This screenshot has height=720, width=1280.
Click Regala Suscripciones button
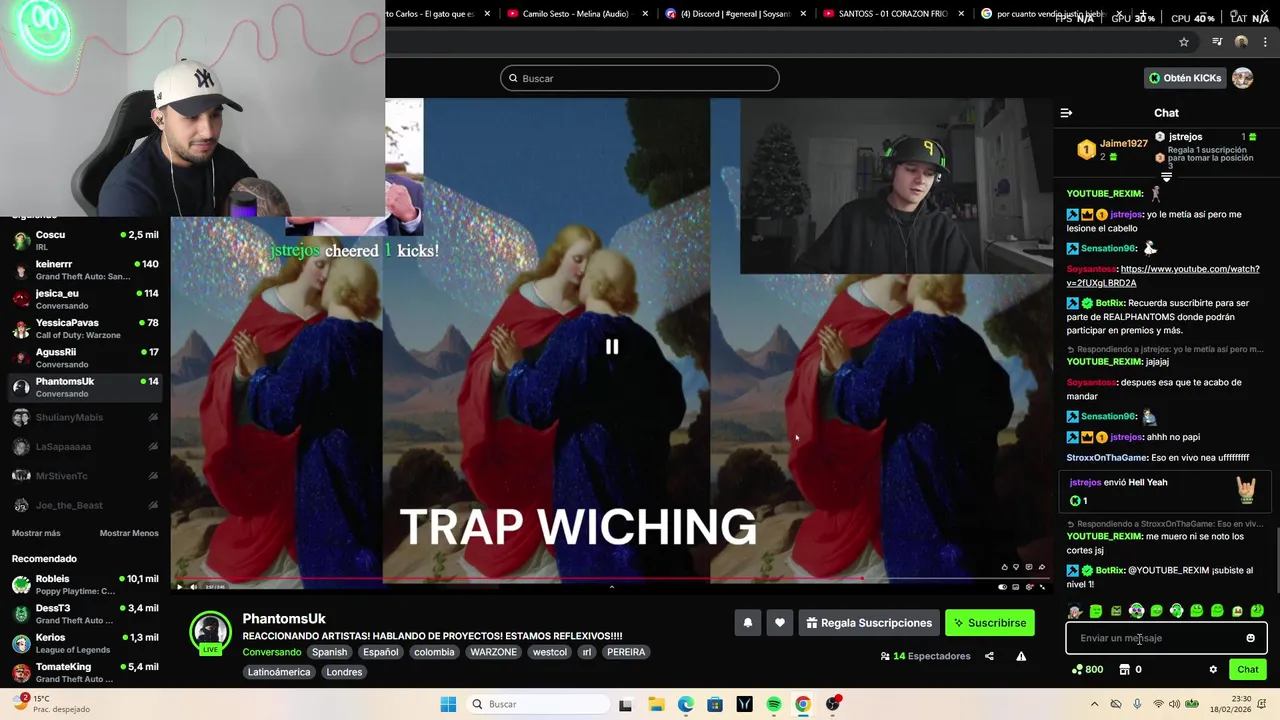[869, 623]
